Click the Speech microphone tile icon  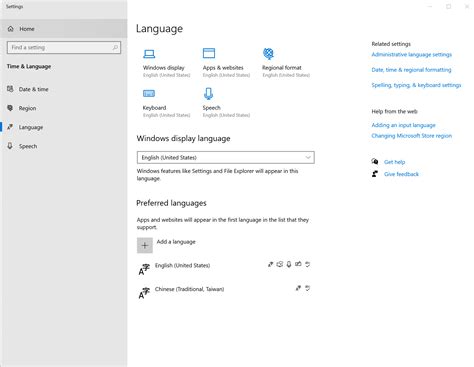[x=209, y=94]
